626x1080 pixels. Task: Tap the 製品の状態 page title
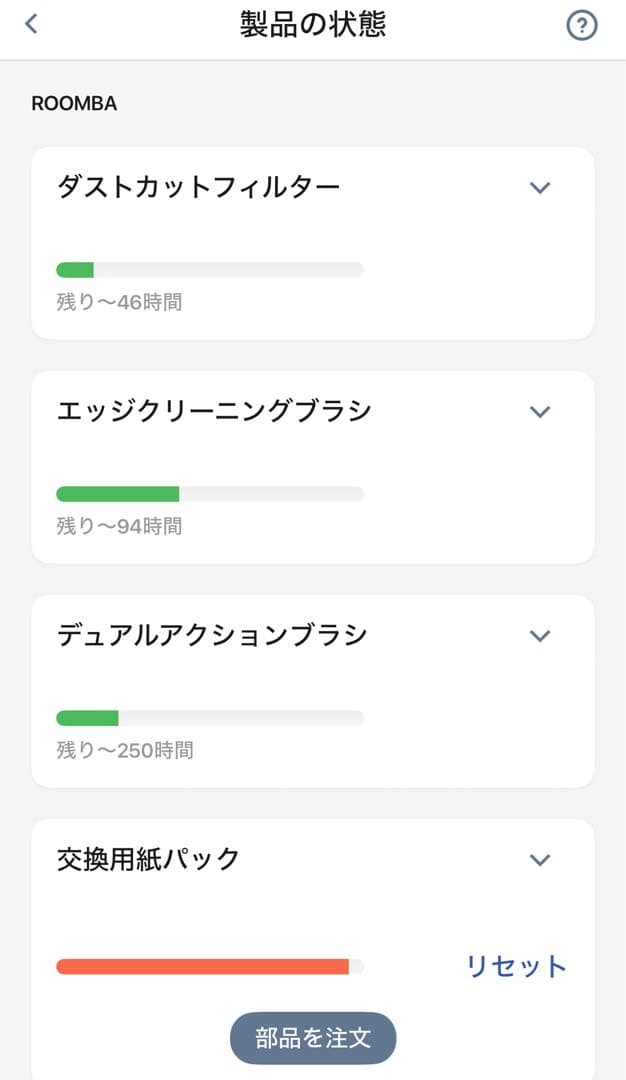(312, 25)
